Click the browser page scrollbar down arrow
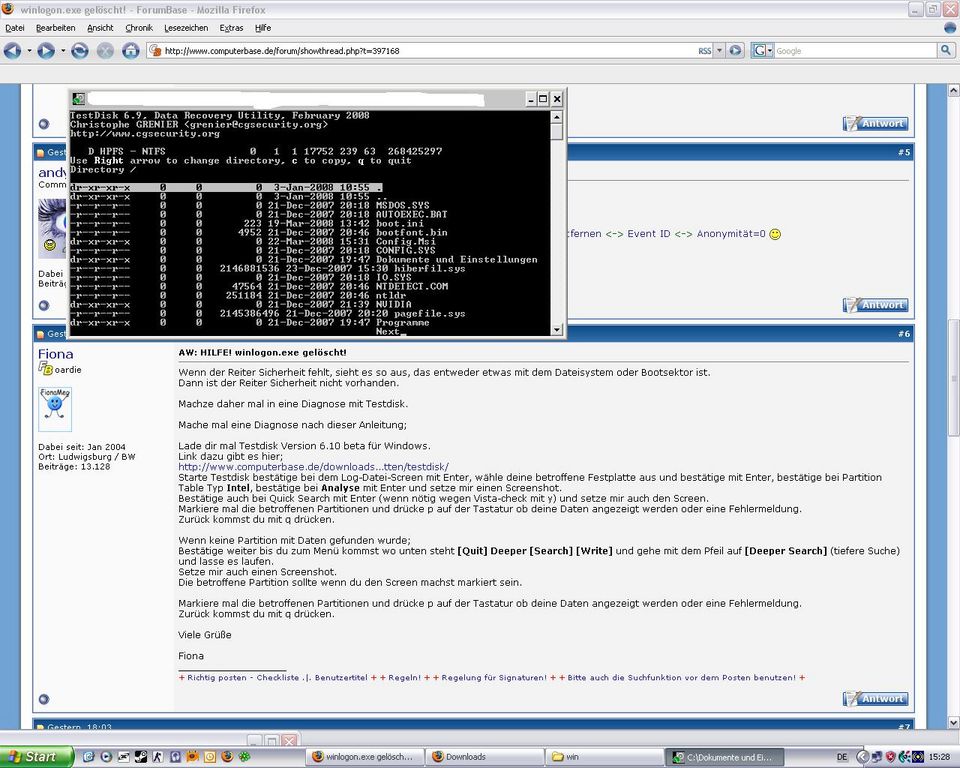Image resolution: width=960 pixels, height=768 pixels. coord(953,723)
